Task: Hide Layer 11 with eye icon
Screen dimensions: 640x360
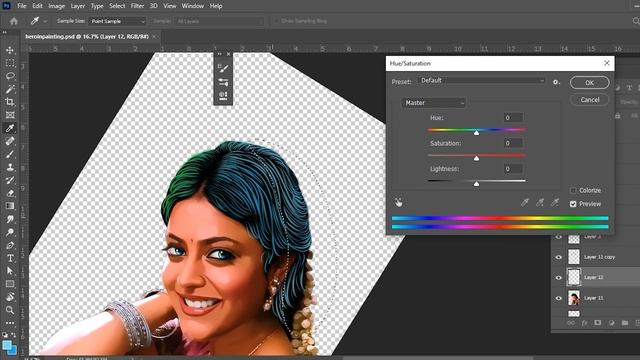Action: click(558, 298)
